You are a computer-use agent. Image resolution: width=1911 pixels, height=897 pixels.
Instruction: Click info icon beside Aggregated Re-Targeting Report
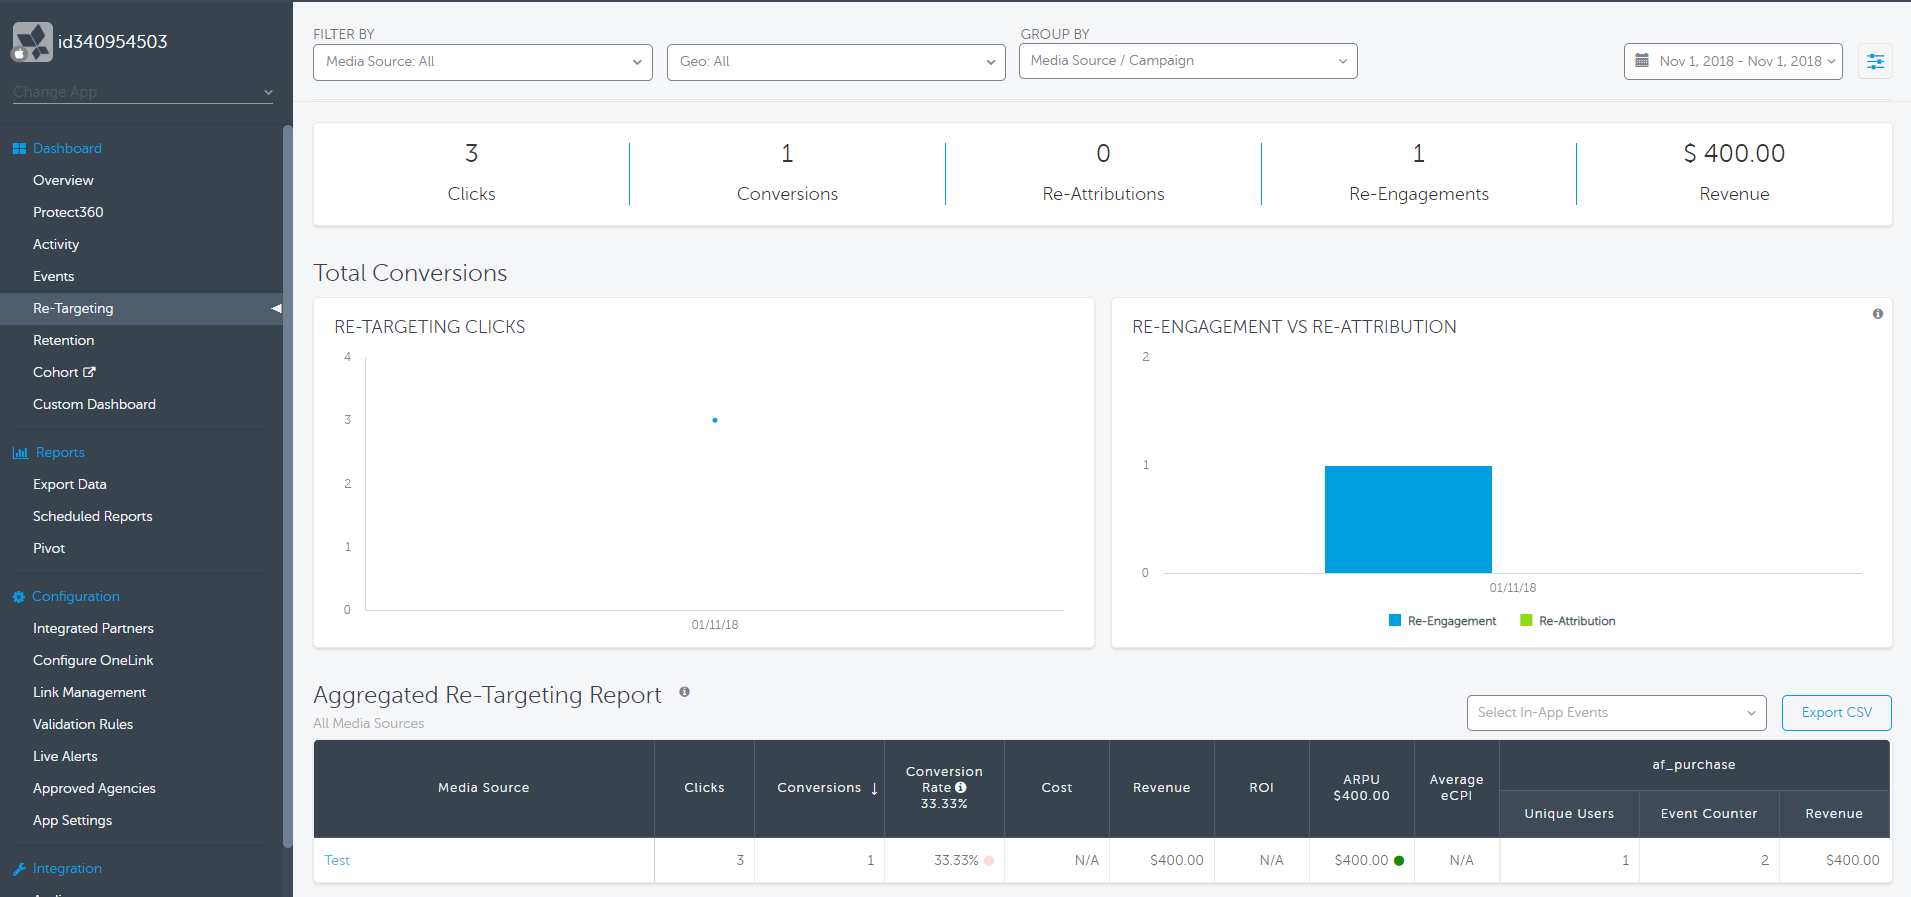(685, 692)
